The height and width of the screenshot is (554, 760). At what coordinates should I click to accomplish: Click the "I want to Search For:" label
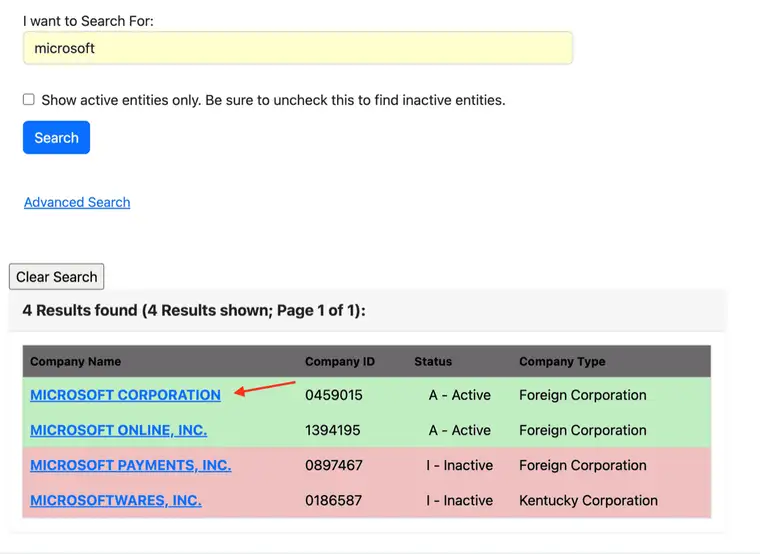pyautogui.click(x=88, y=21)
